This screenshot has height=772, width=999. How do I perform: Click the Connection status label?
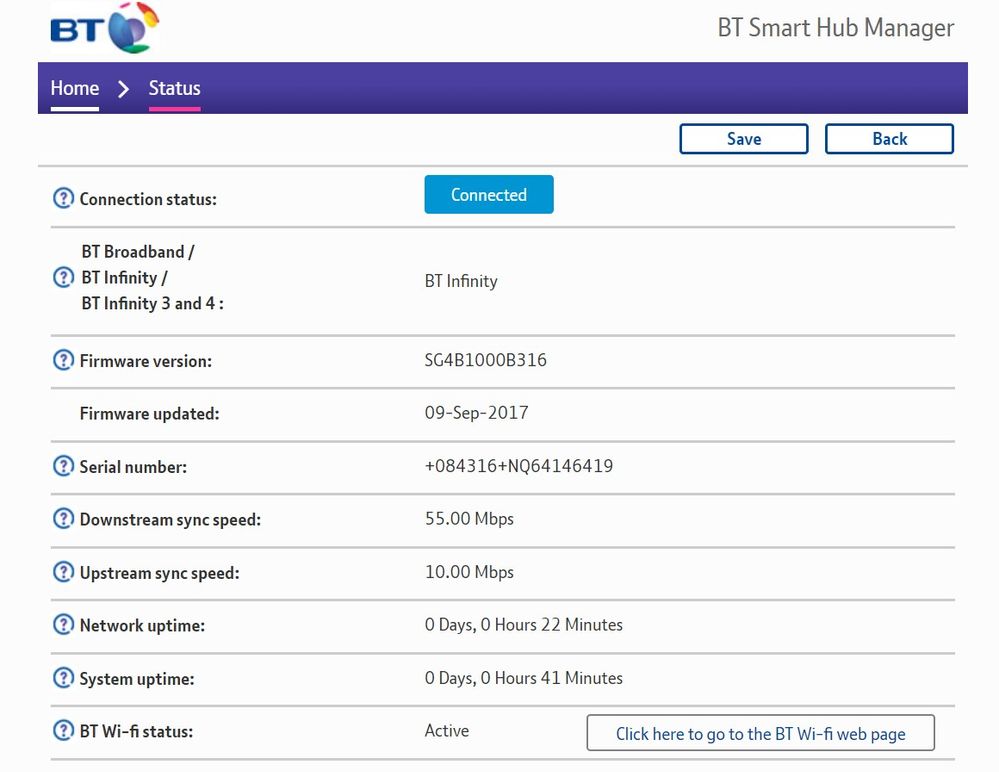pos(148,199)
